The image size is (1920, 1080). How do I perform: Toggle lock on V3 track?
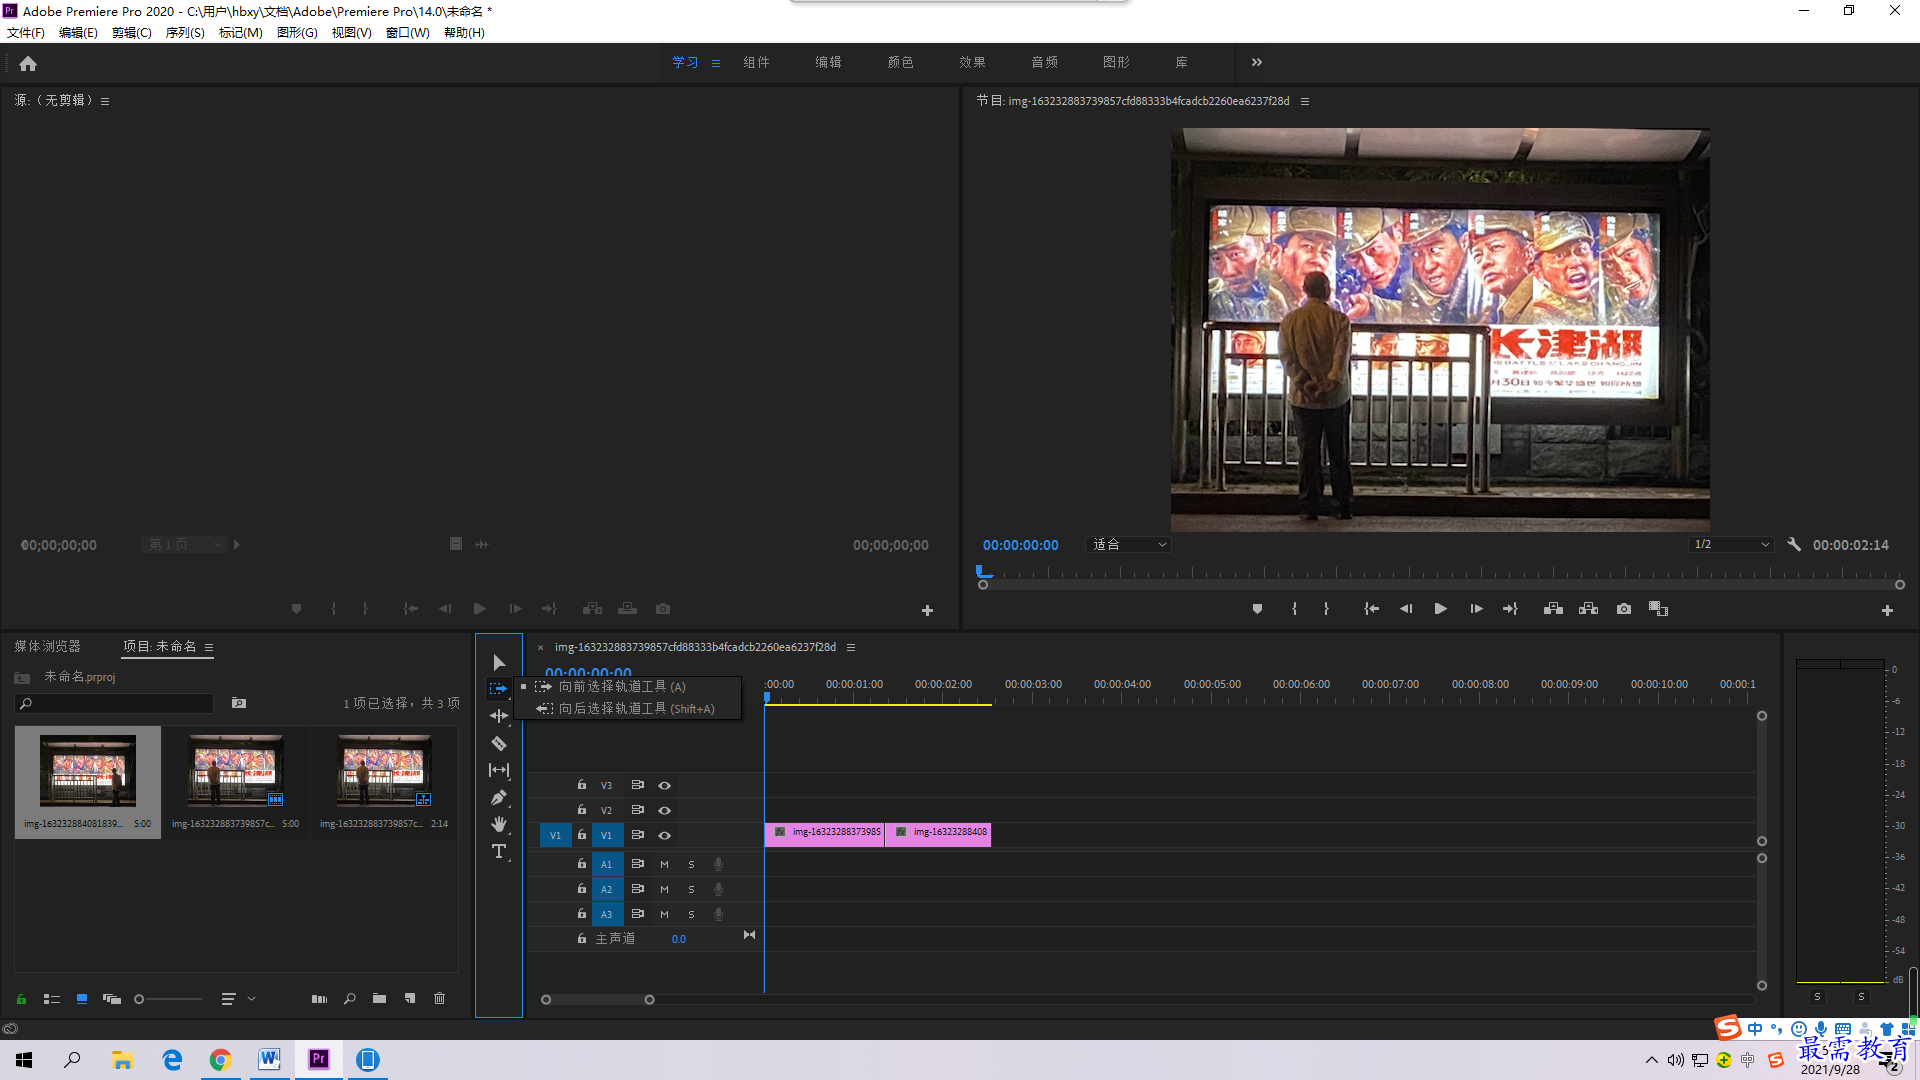[582, 785]
